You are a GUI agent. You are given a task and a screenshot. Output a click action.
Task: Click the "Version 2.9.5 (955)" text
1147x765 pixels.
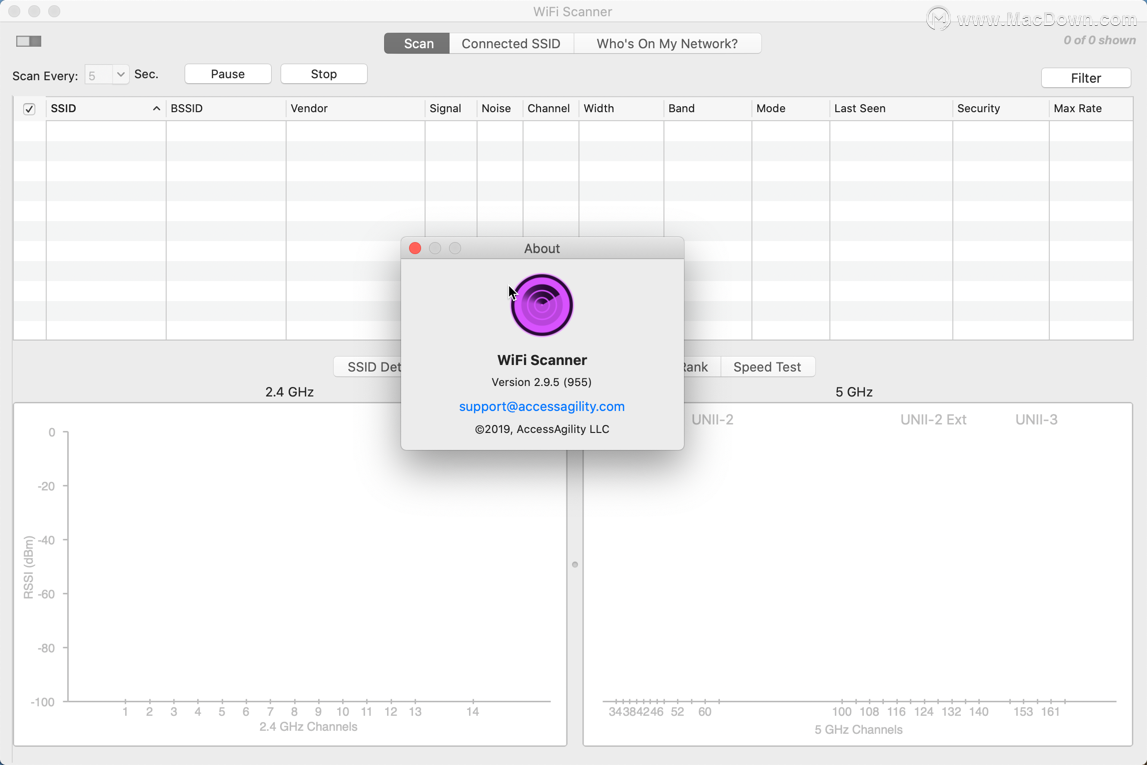coord(541,382)
